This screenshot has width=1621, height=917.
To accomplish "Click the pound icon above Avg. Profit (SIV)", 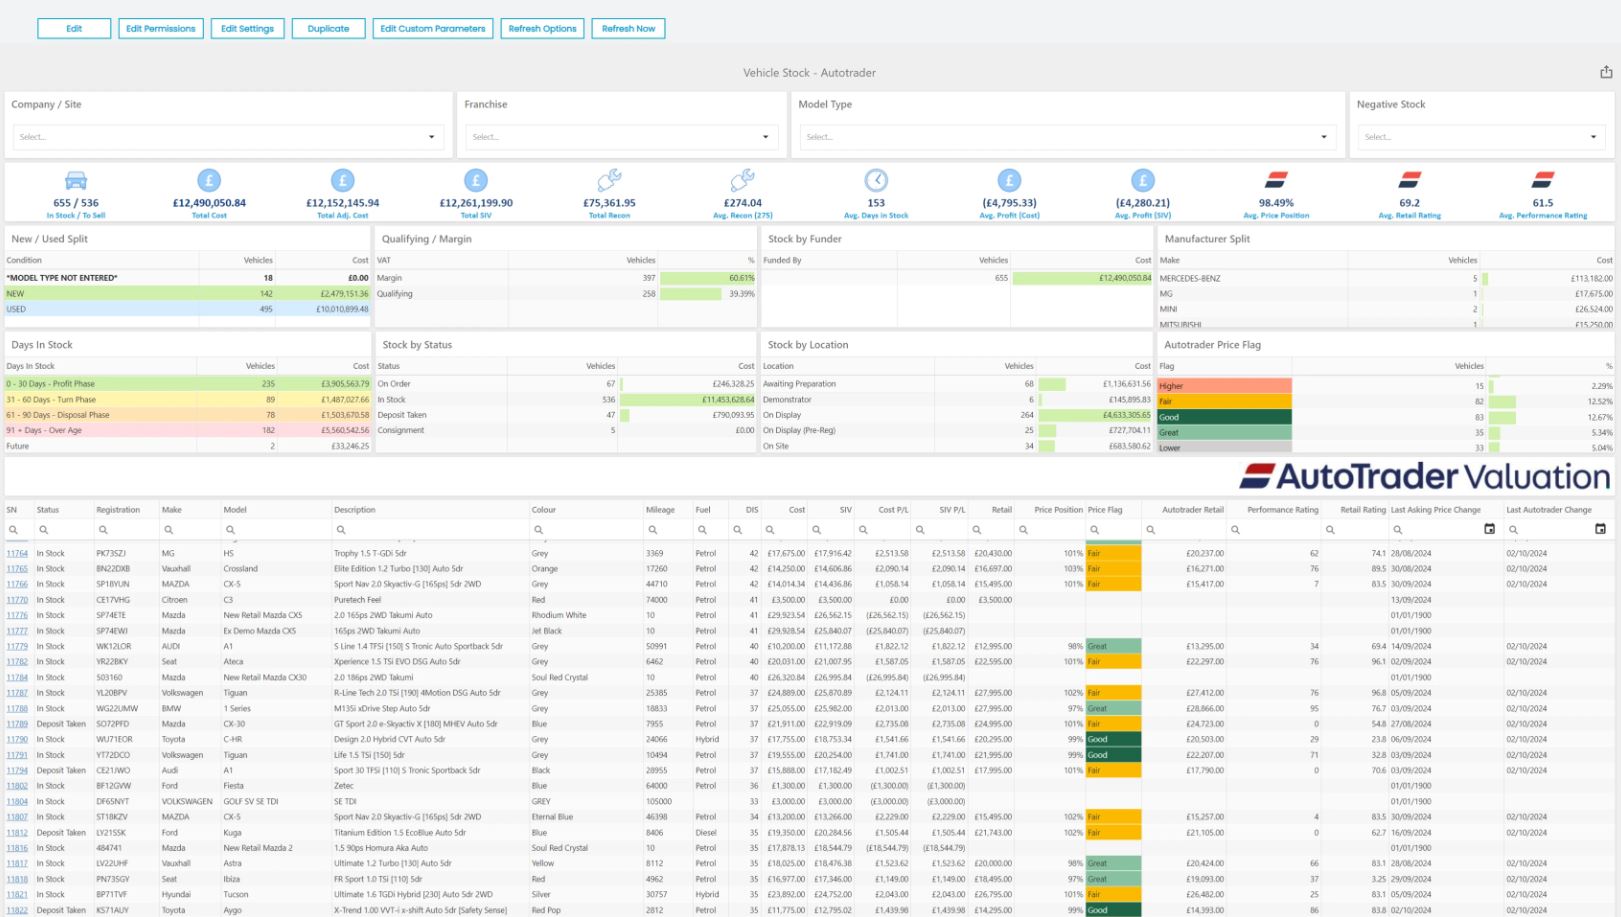I will (x=1143, y=180).
